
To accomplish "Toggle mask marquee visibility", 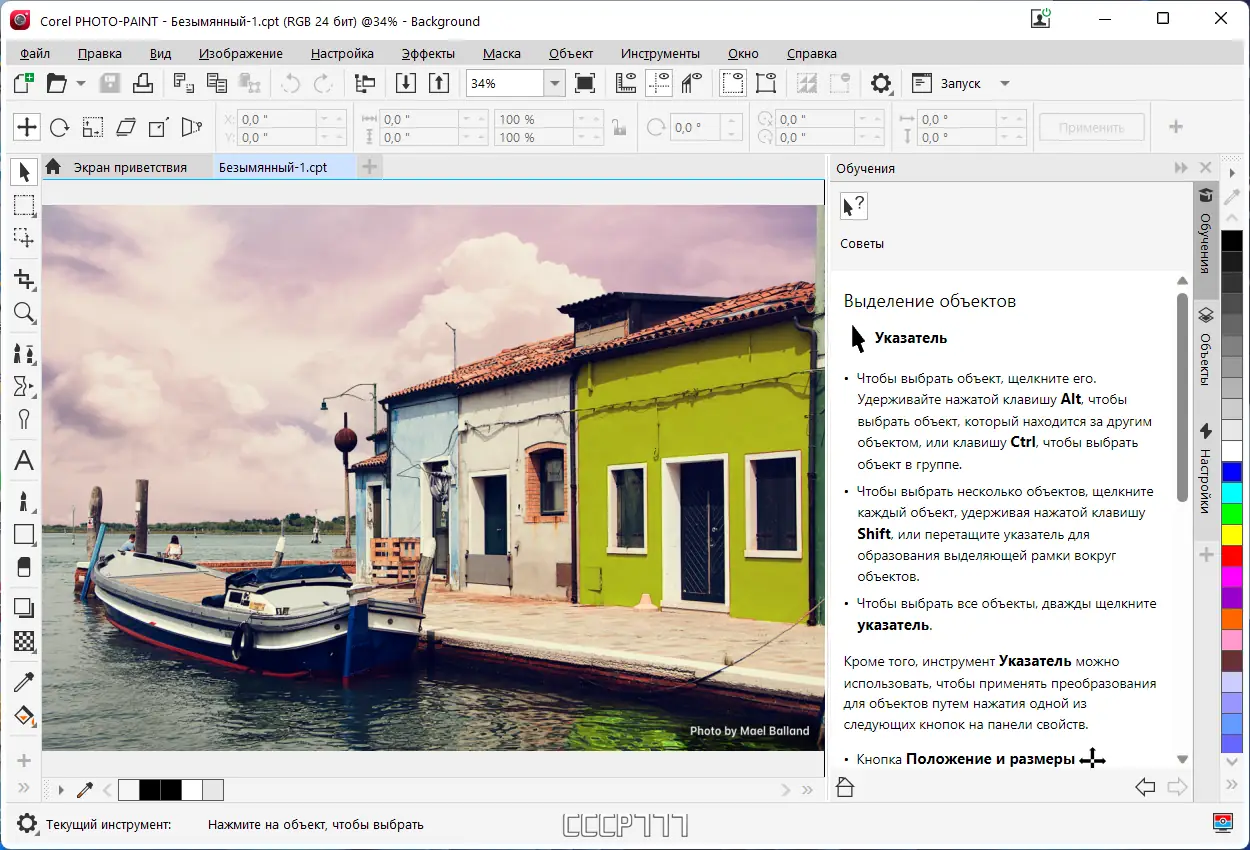I will coord(733,84).
